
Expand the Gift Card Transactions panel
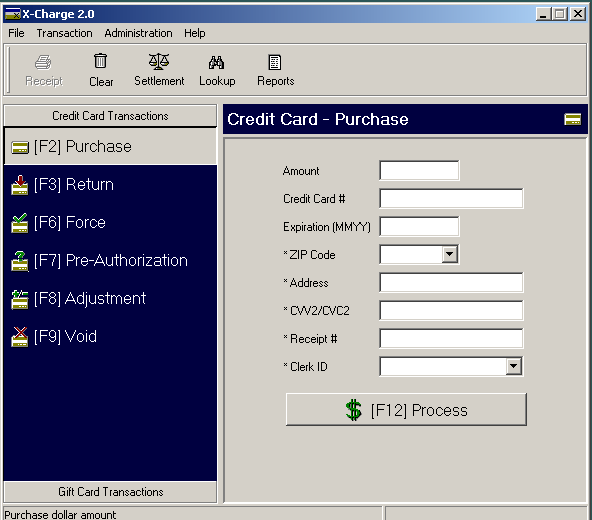point(110,492)
